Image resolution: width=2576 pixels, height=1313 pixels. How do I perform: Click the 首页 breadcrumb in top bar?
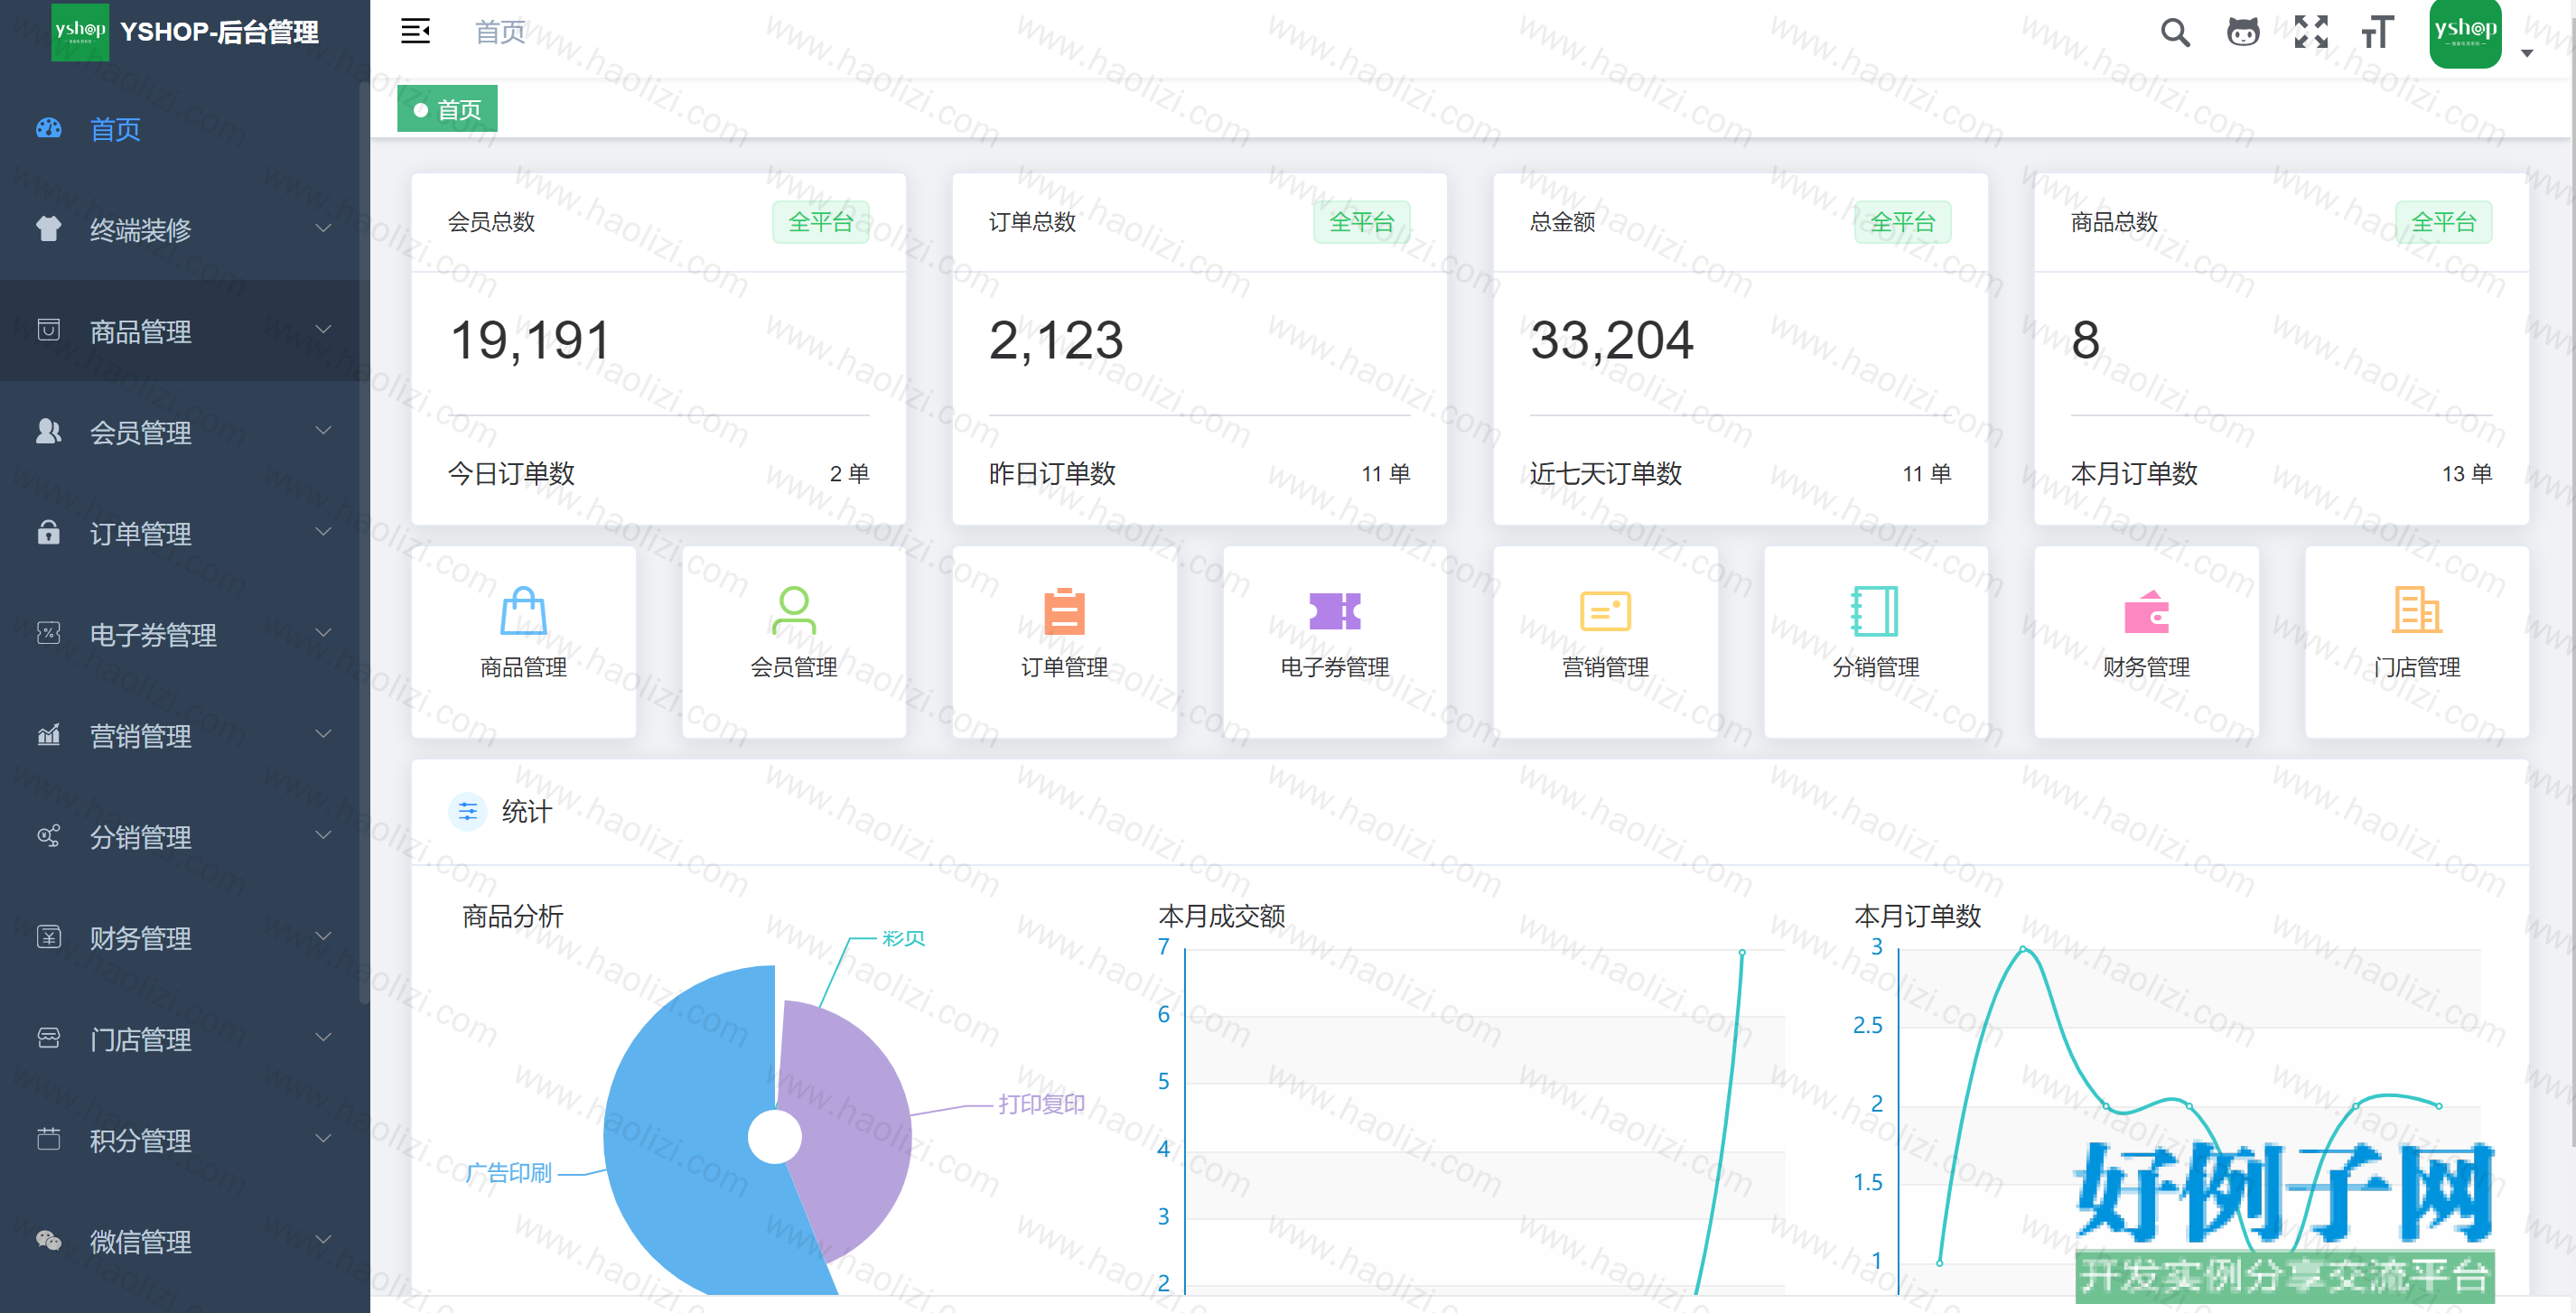[x=500, y=32]
